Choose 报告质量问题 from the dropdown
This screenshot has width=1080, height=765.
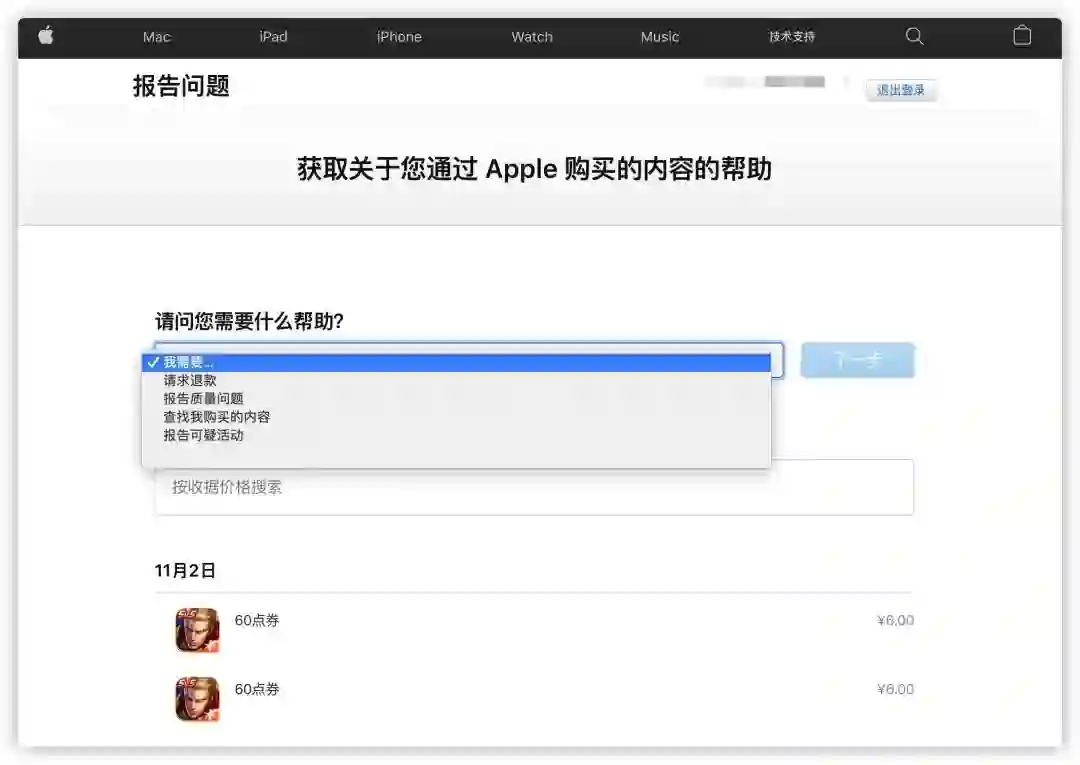[456, 399]
